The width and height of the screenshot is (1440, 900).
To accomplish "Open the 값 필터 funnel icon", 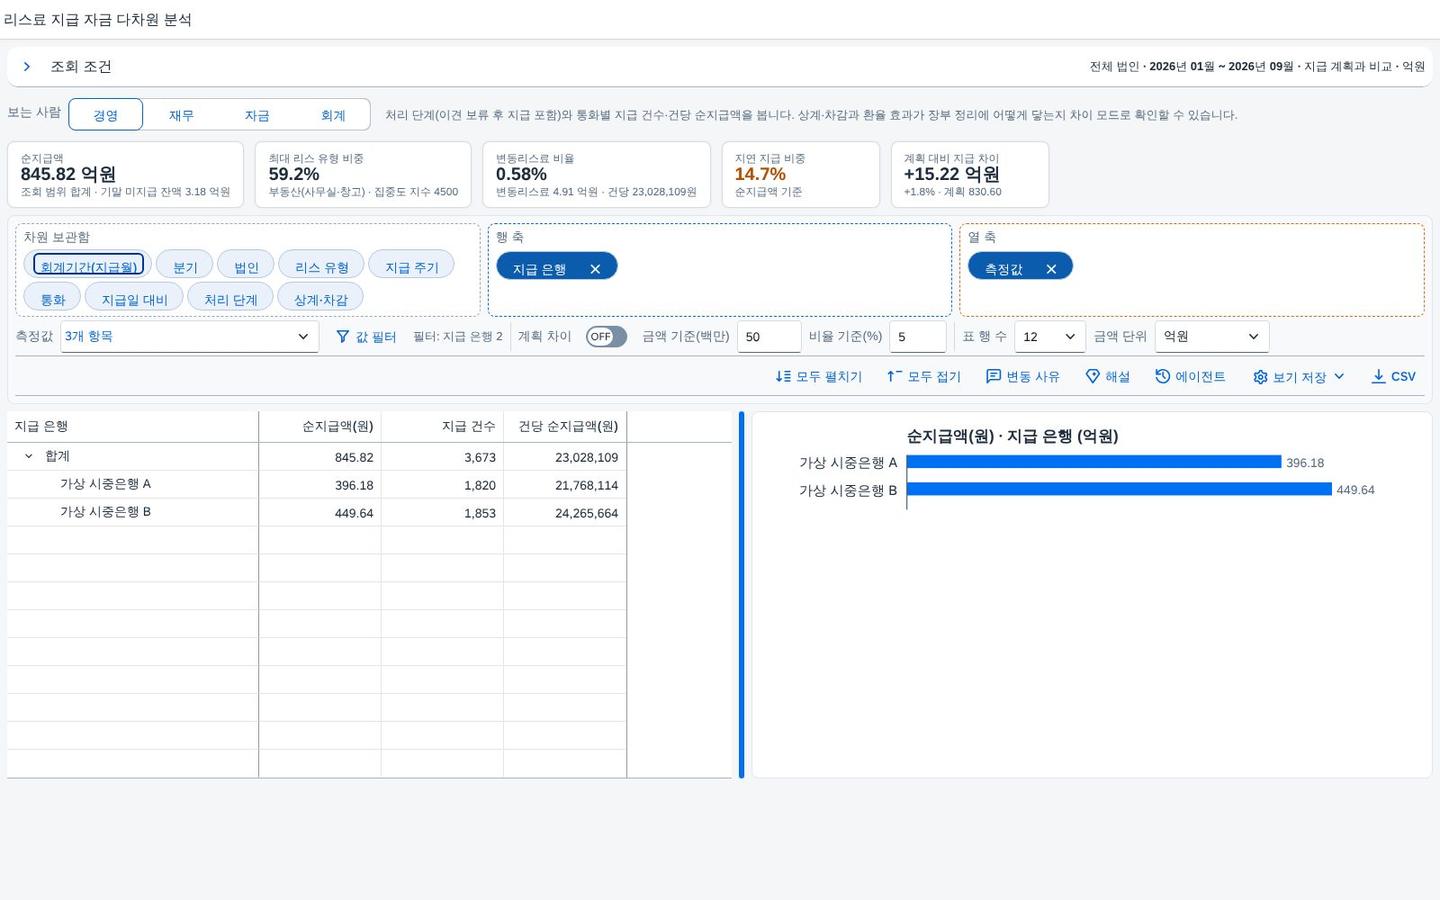I will [x=343, y=337].
